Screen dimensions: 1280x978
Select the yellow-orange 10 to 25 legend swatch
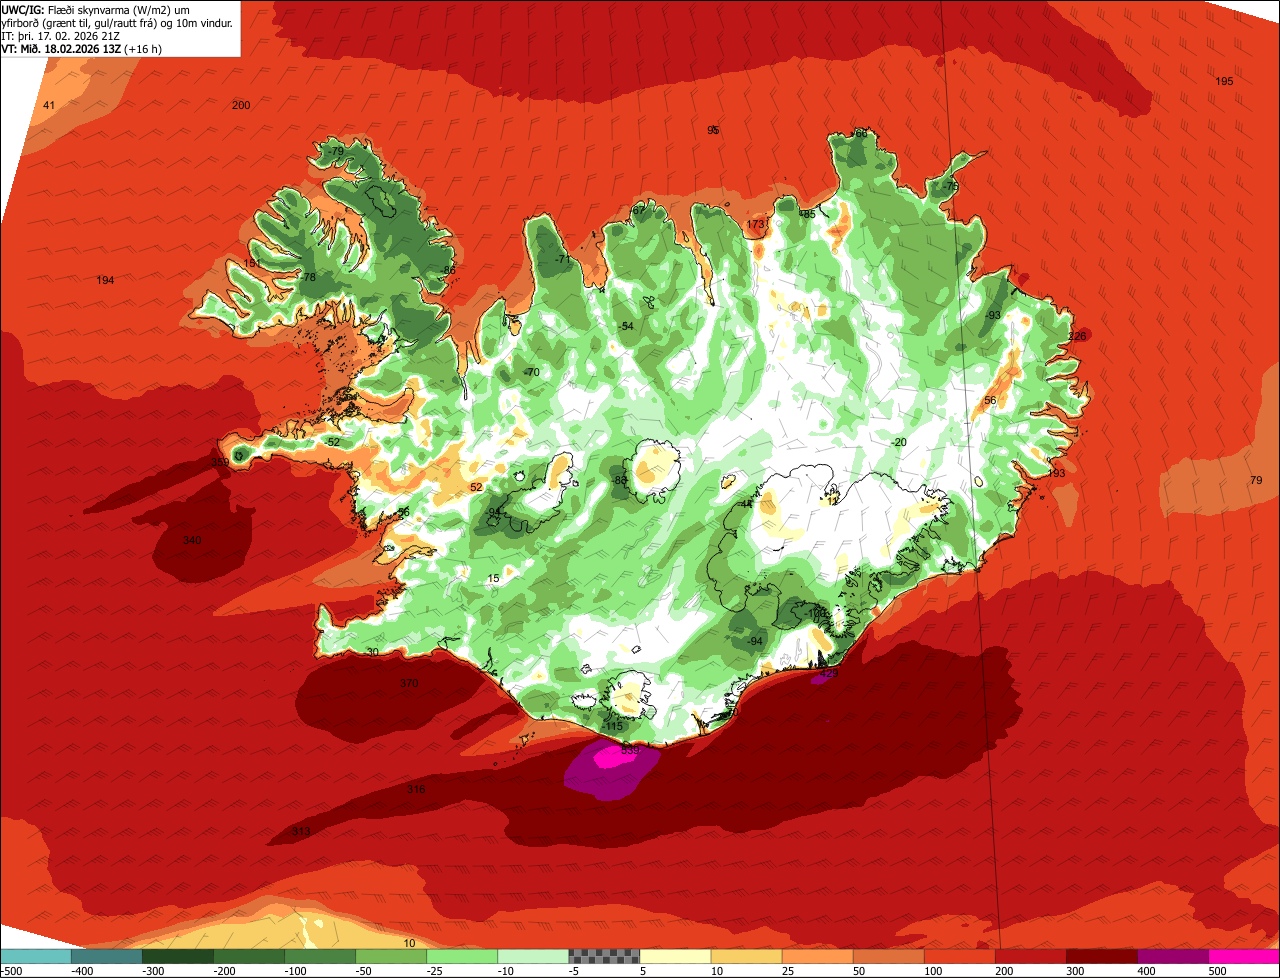[745, 956]
